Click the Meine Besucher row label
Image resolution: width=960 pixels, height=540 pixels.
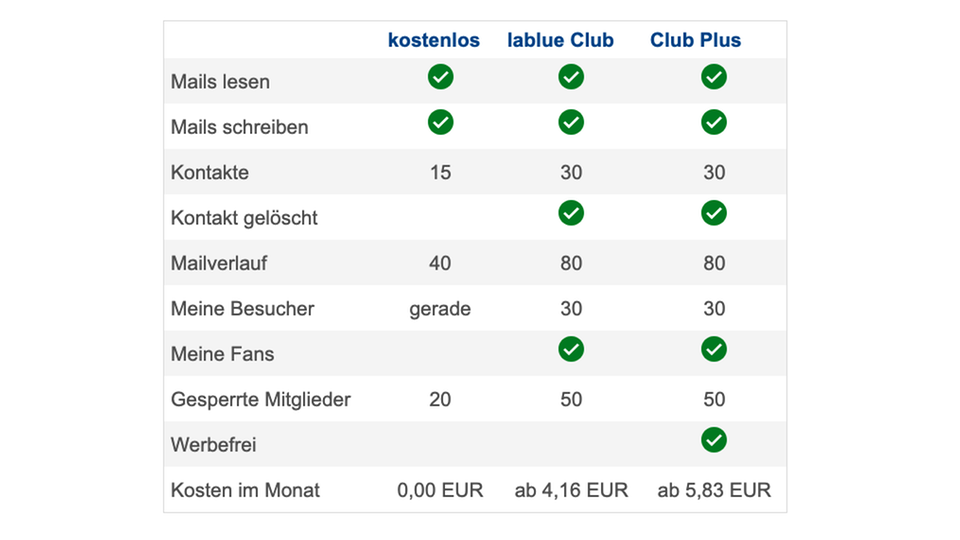tap(243, 309)
